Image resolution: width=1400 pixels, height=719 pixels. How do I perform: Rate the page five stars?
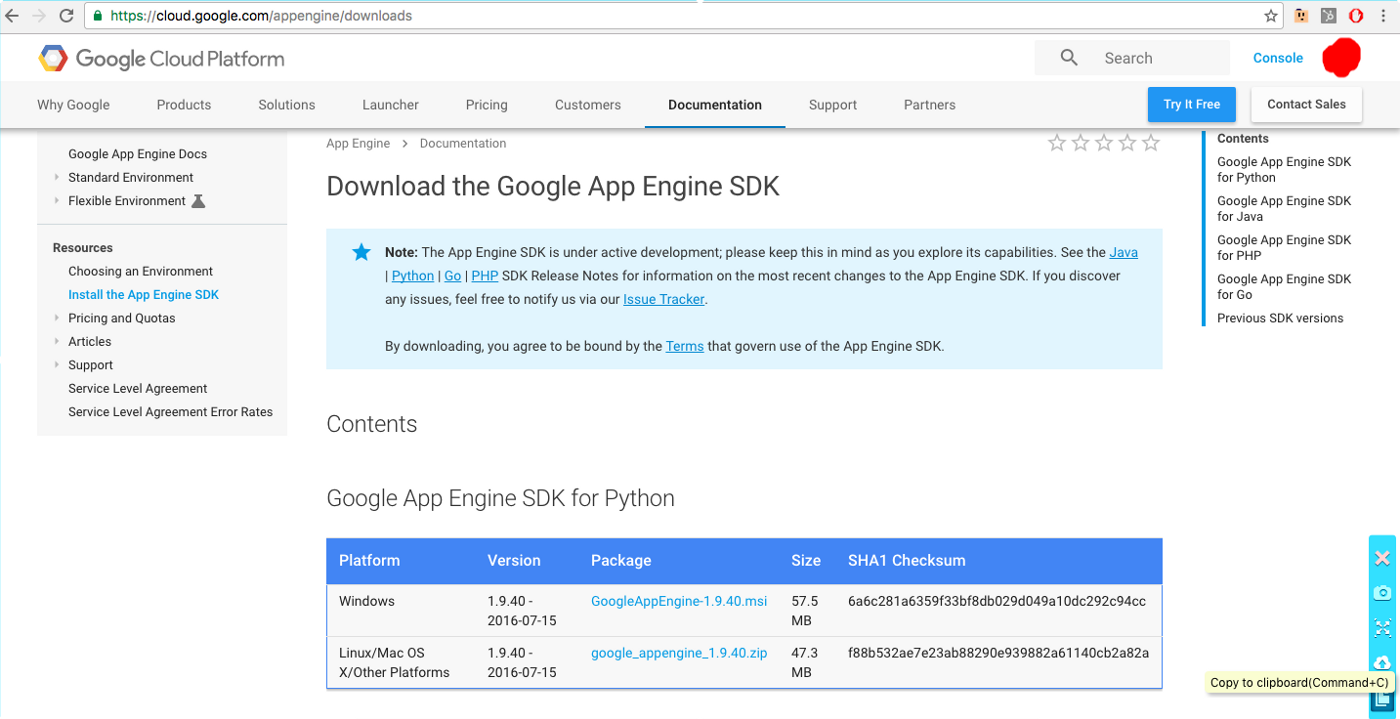1151,143
